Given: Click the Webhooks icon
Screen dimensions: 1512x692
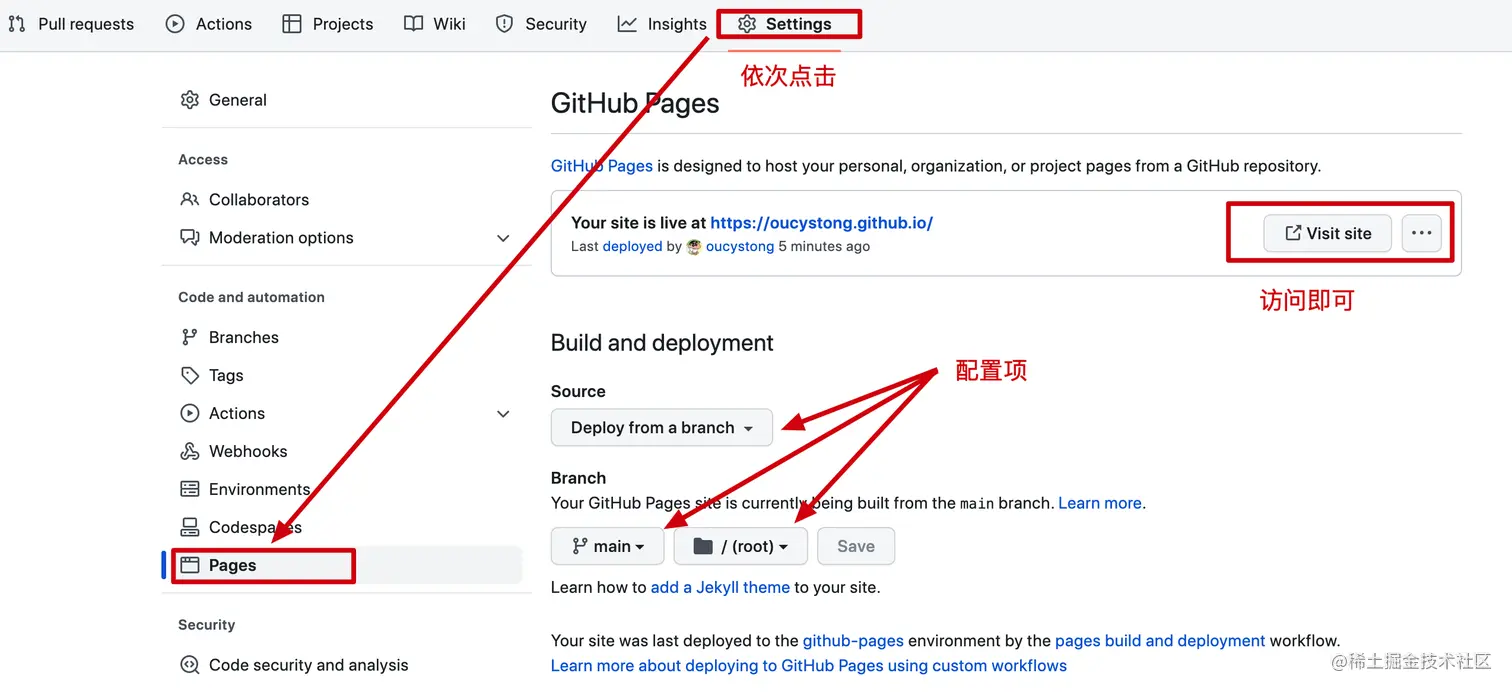Looking at the screenshot, I should tap(190, 452).
